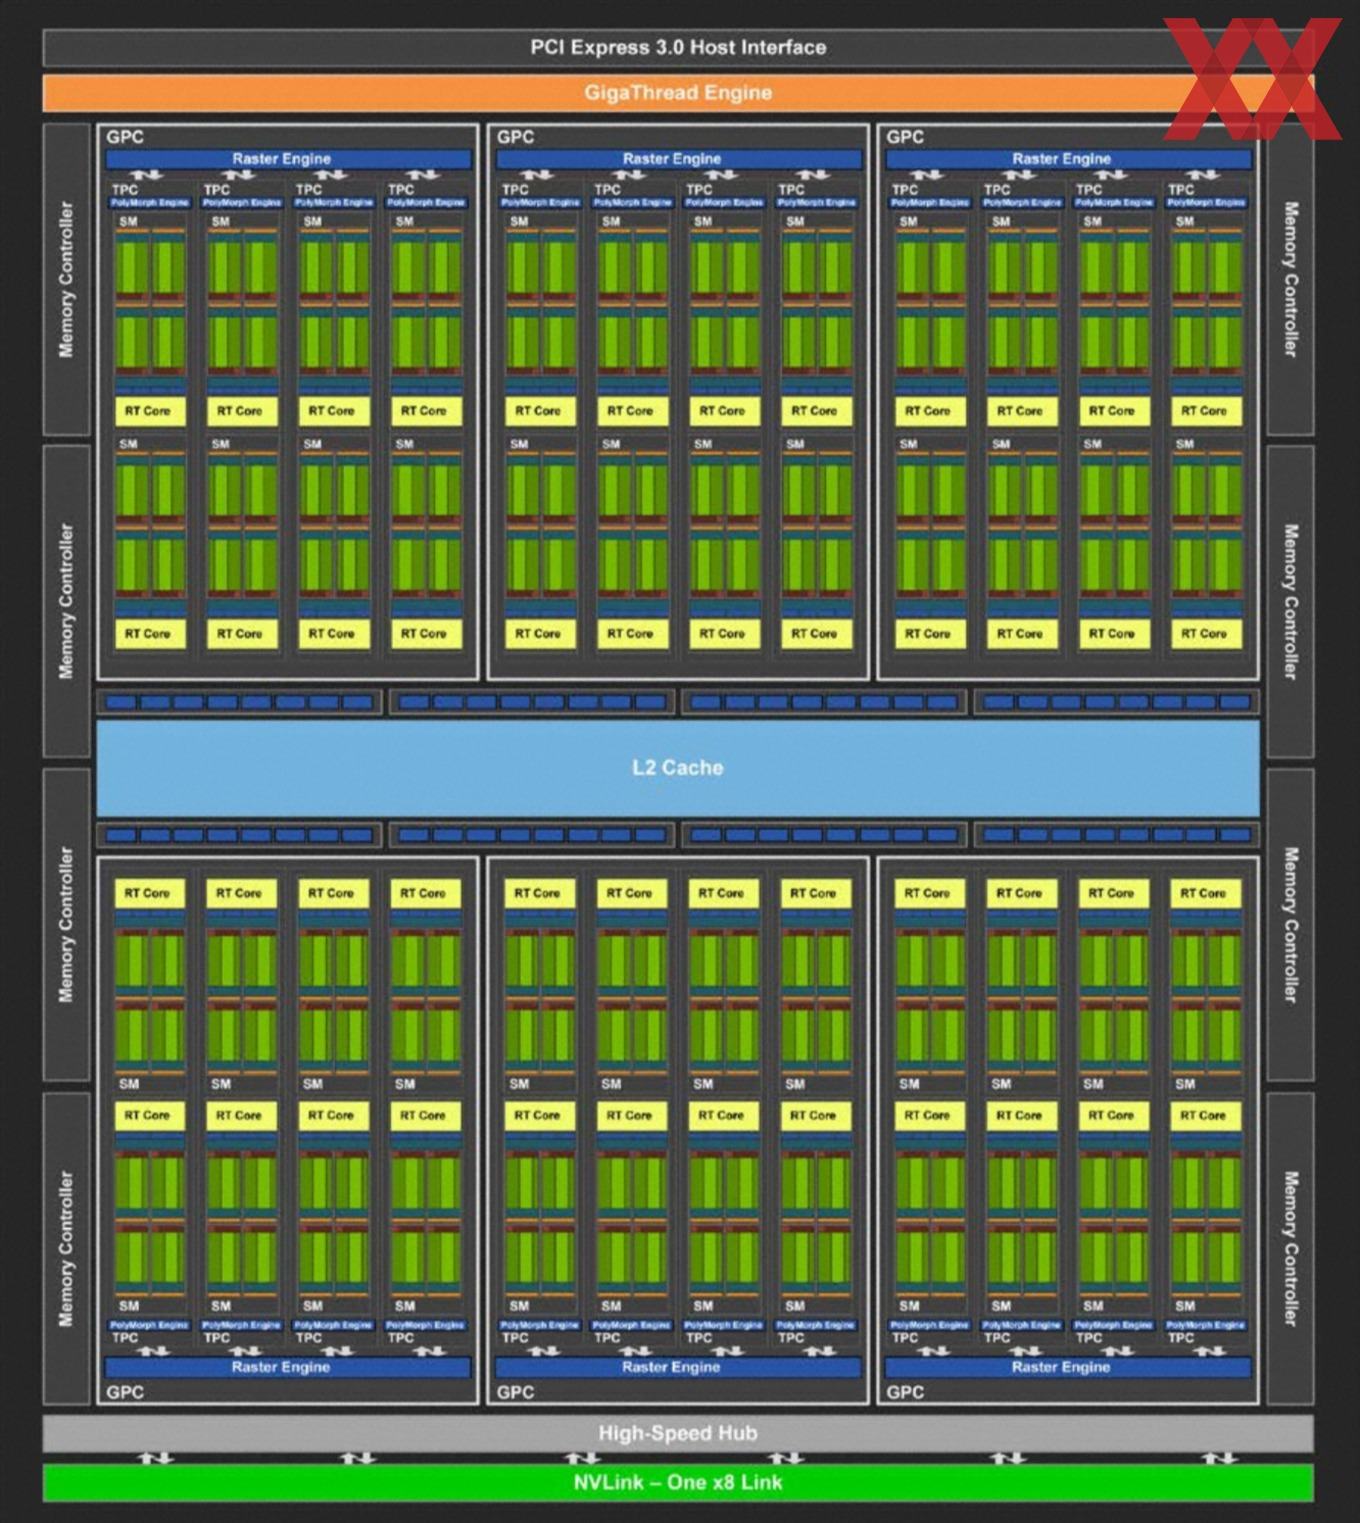Click the topmost Memory Controller on the left side
1360x1523 pixels.
pos(67,280)
